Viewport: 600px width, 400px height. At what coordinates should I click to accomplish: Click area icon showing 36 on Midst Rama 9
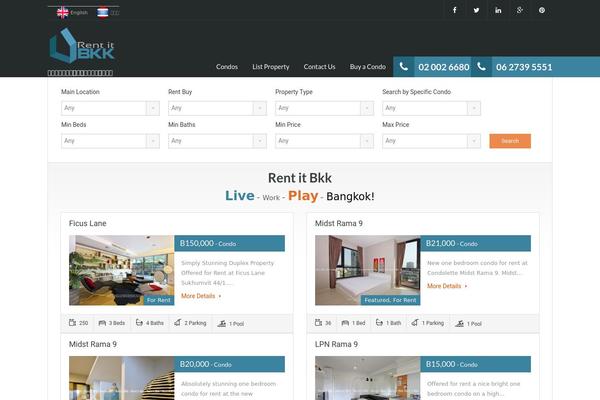tap(318, 323)
